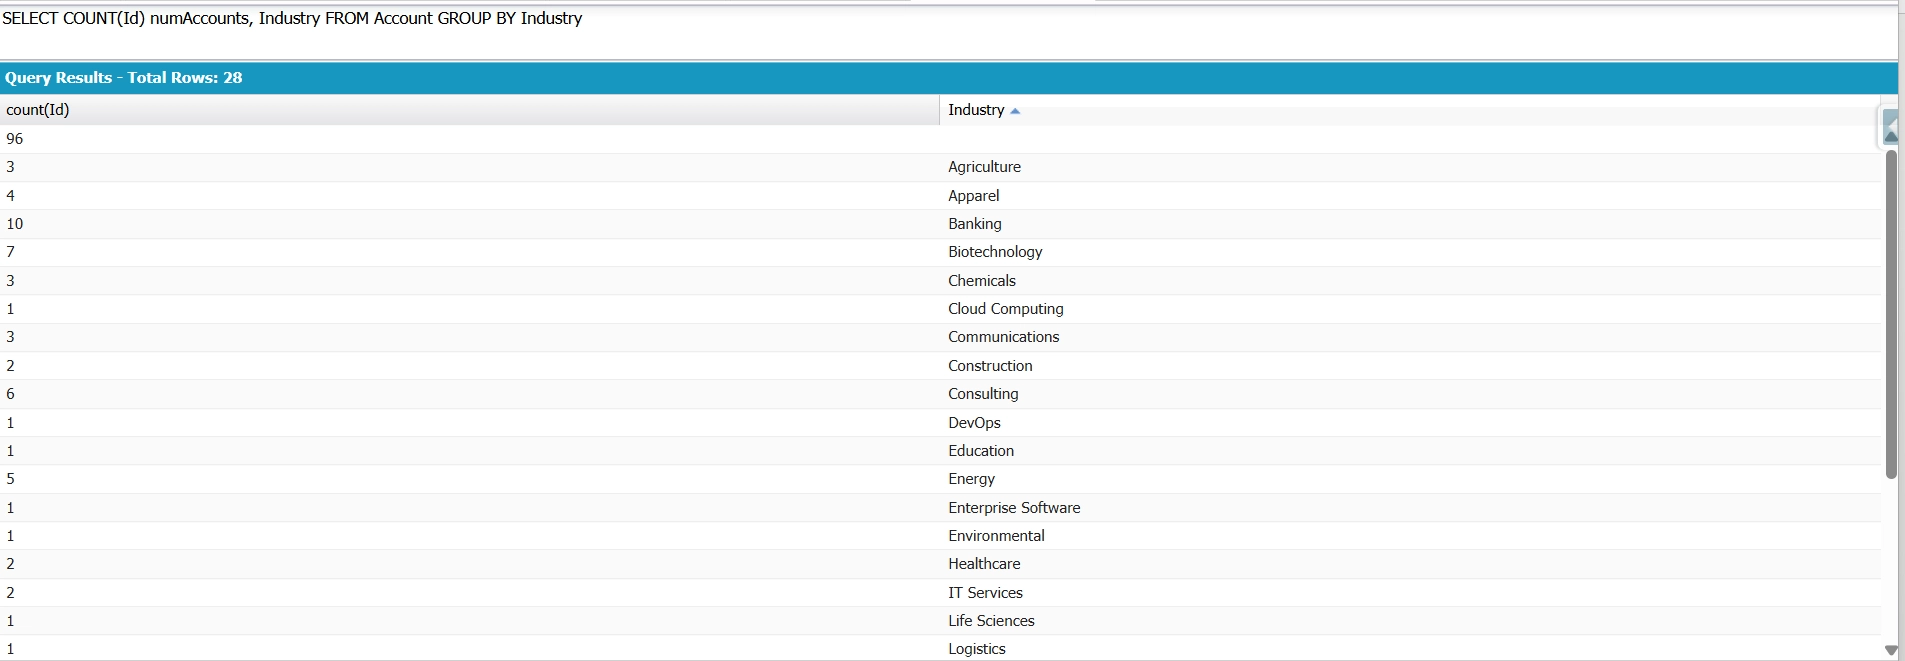Click the sort arrow next to Industry
The height and width of the screenshot is (661, 1905).
pyautogui.click(x=1015, y=111)
